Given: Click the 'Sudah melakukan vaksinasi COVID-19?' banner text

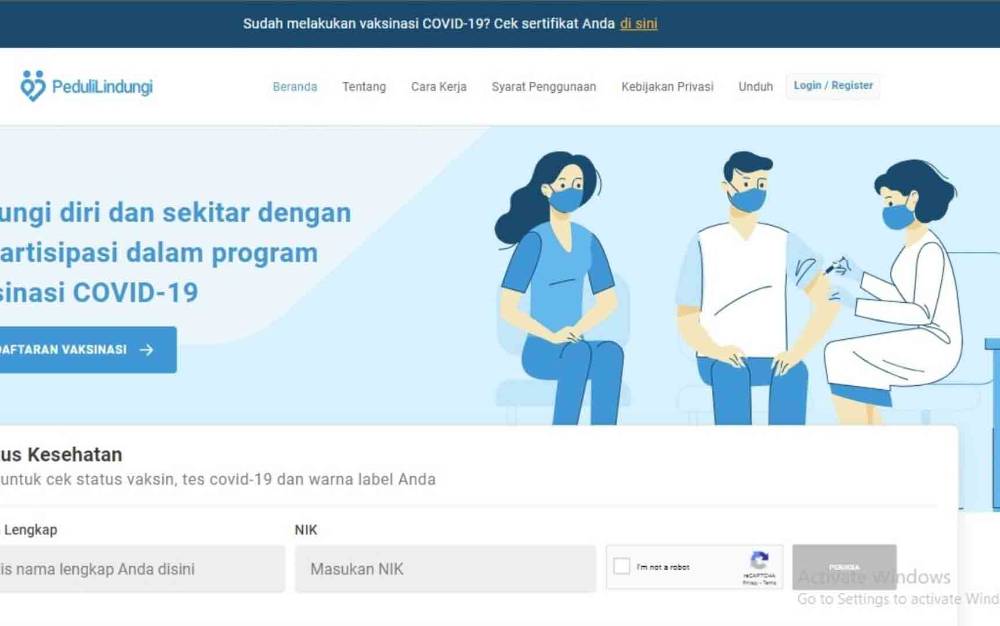Looking at the screenshot, I should click(x=366, y=24).
